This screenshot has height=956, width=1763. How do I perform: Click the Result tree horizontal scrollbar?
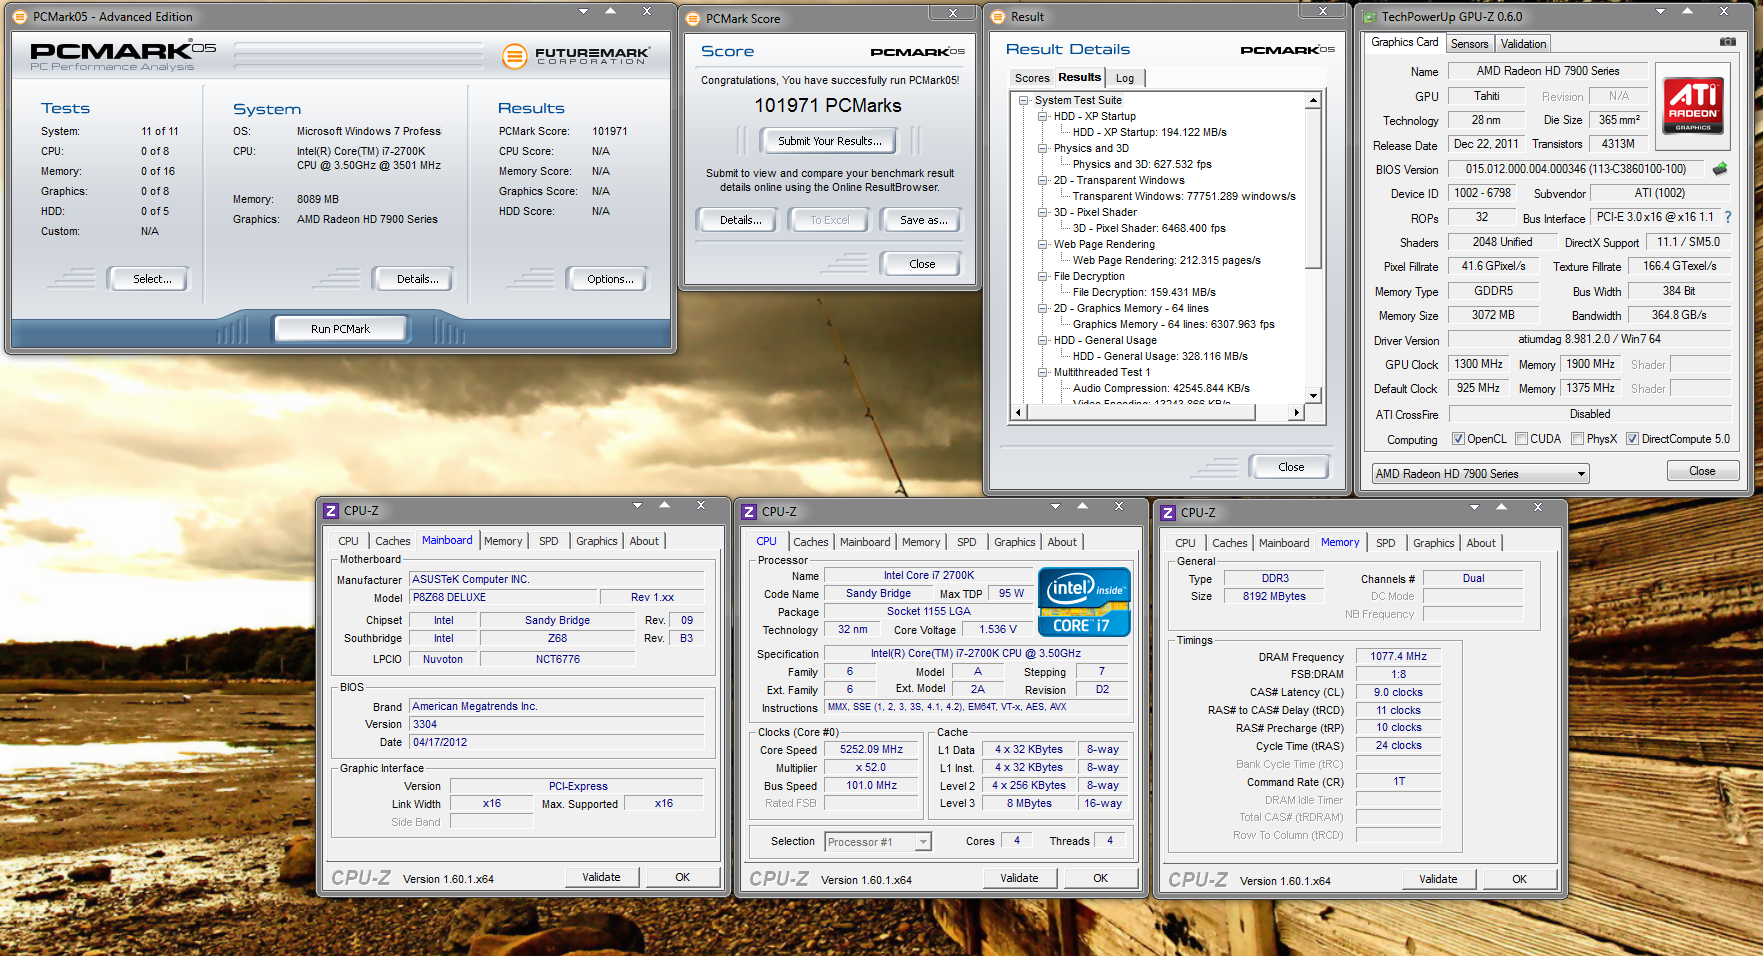tap(1158, 412)
